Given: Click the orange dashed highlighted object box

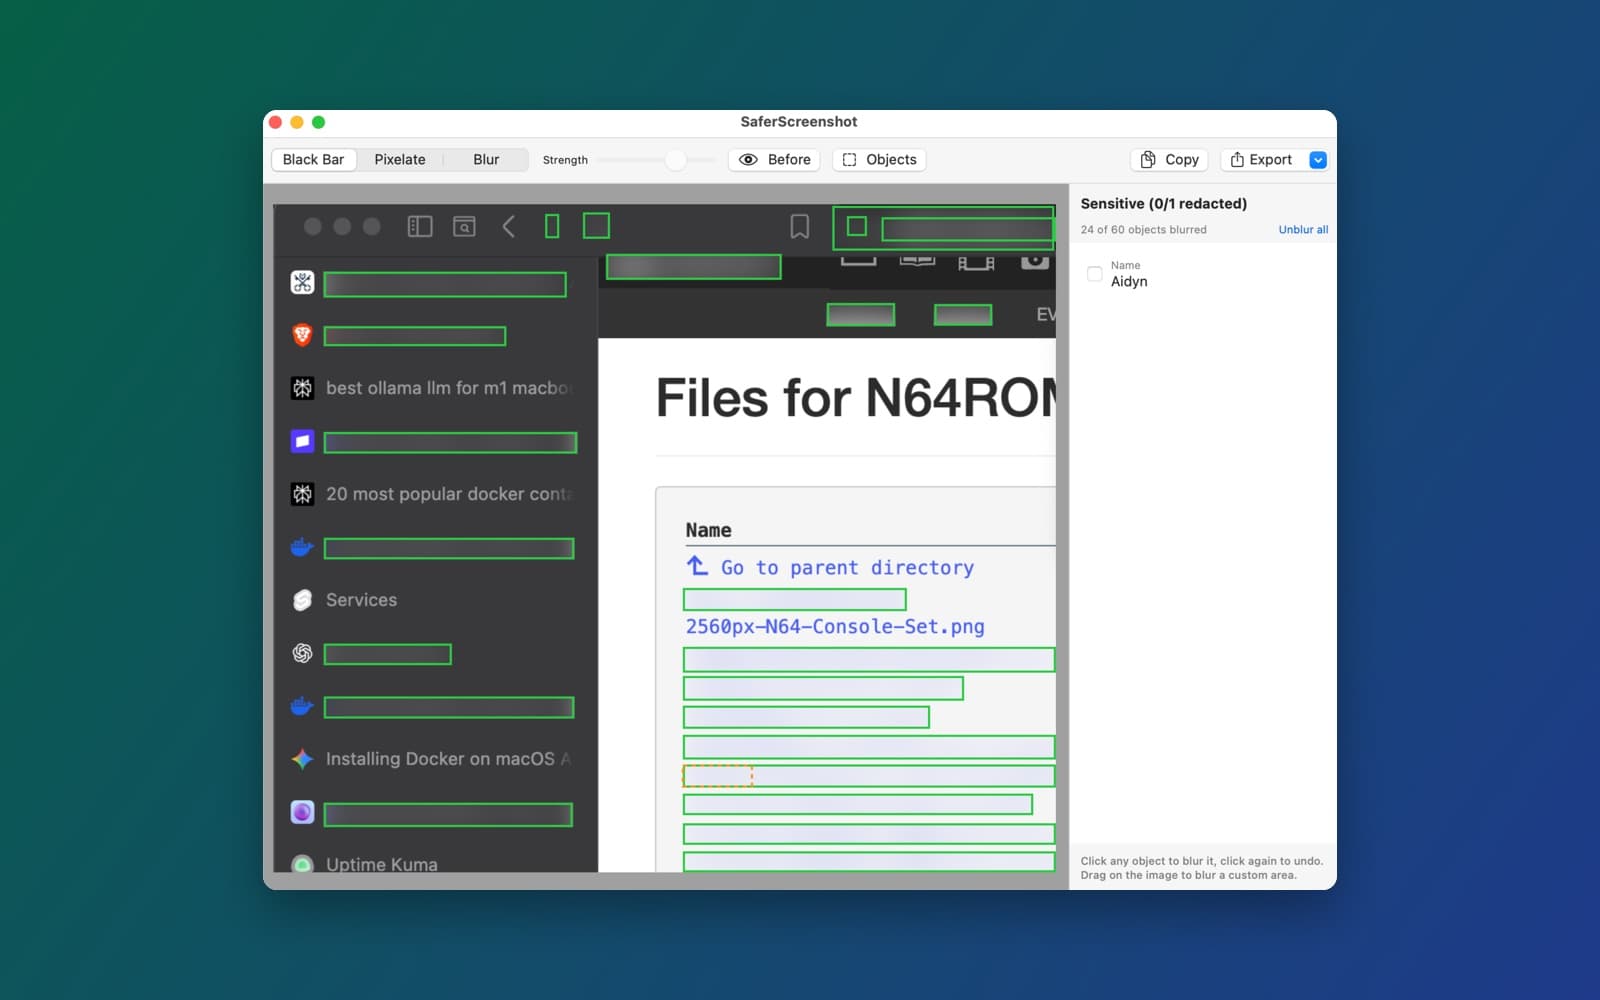Looking at the screenshot, I should click(717, 776).
